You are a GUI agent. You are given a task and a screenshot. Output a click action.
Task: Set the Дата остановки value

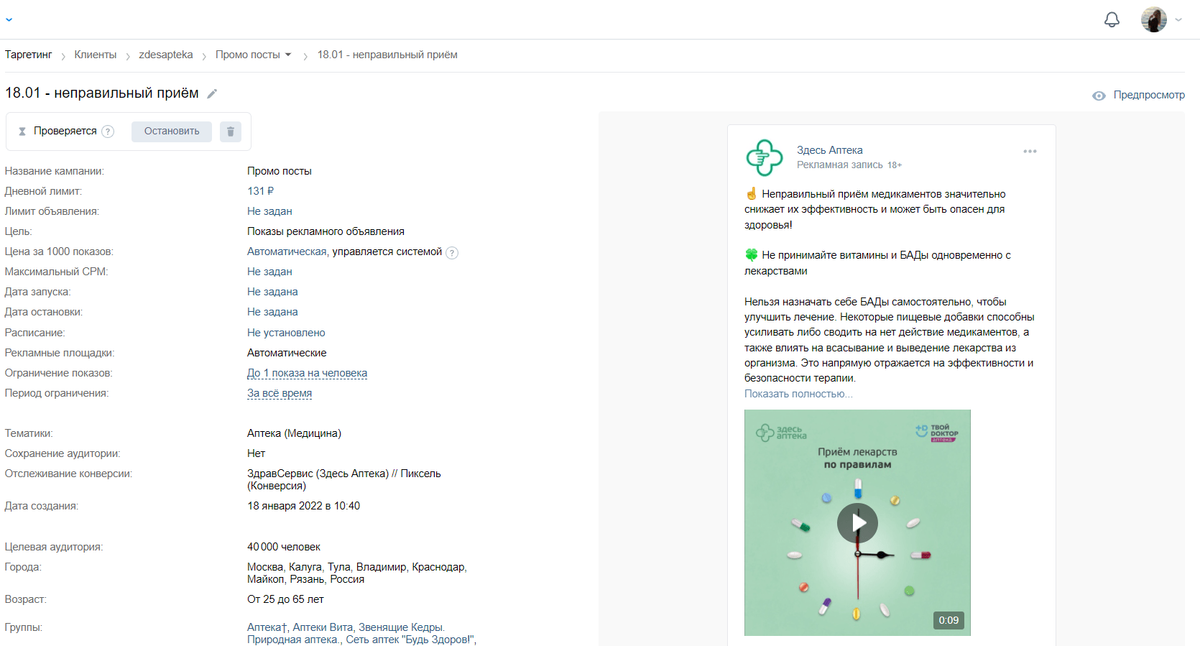tap(272, 312)
